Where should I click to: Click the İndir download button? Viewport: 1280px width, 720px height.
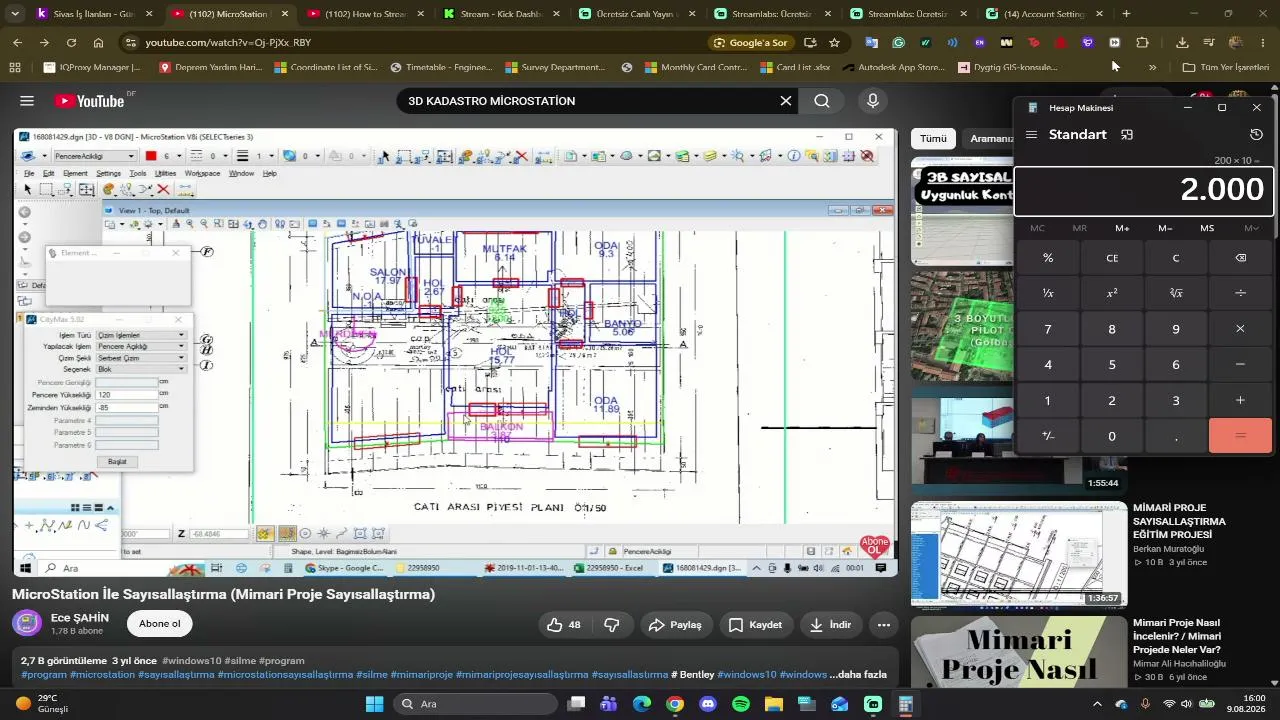click(830, 625)
